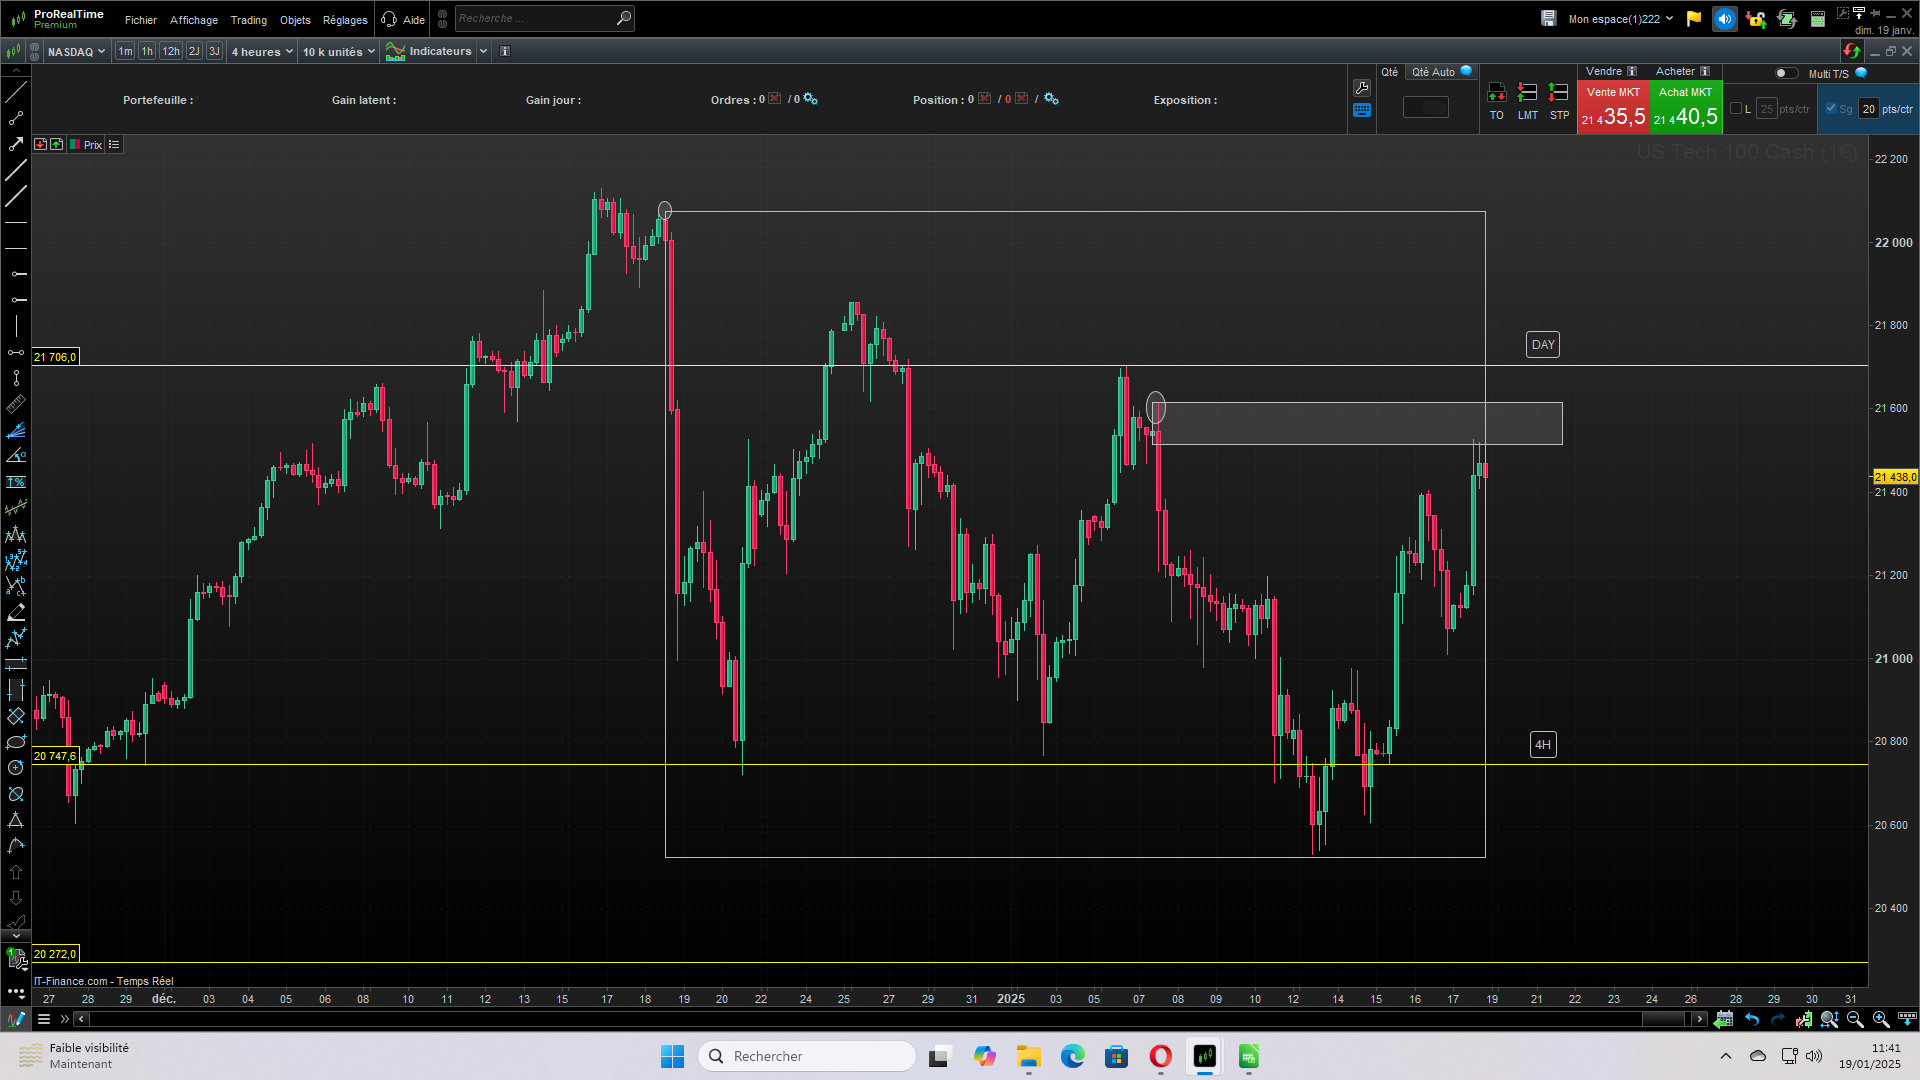Open the wrench settings icon

pyautogui.click(x=1361, y=88)
